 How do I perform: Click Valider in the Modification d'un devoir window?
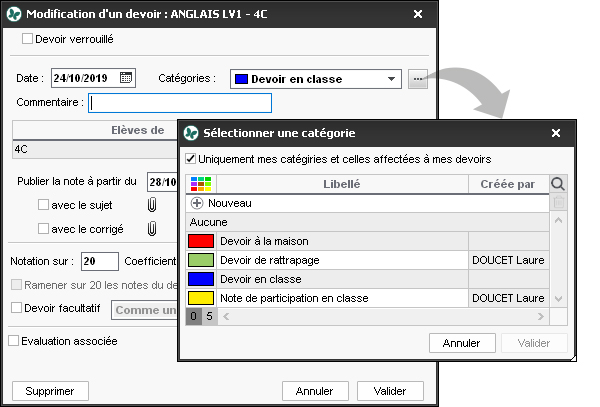pos(390,391)
